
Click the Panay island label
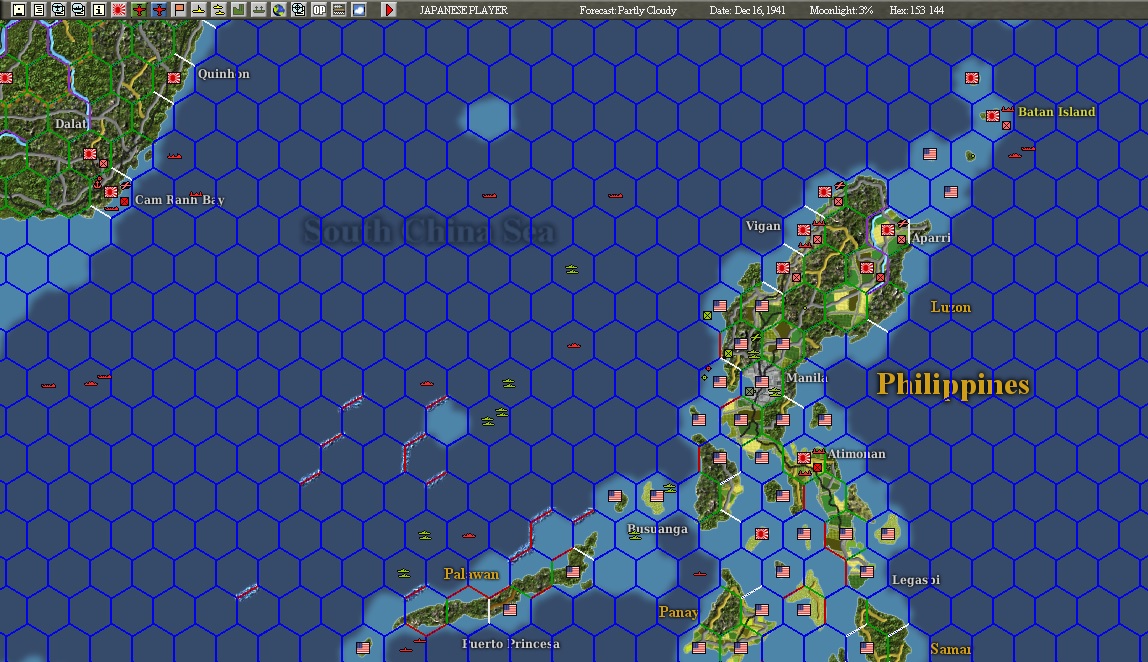pyautogui.click(x=678, y=611)
